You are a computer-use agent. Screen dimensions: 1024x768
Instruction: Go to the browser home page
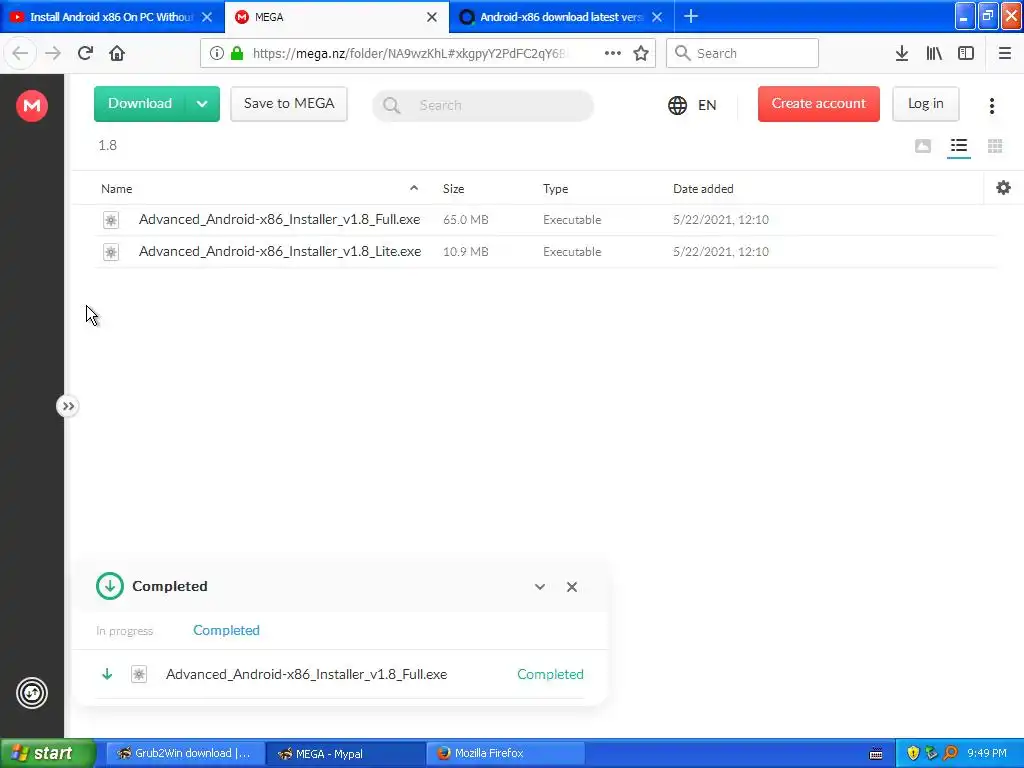(x=117, y=53)
